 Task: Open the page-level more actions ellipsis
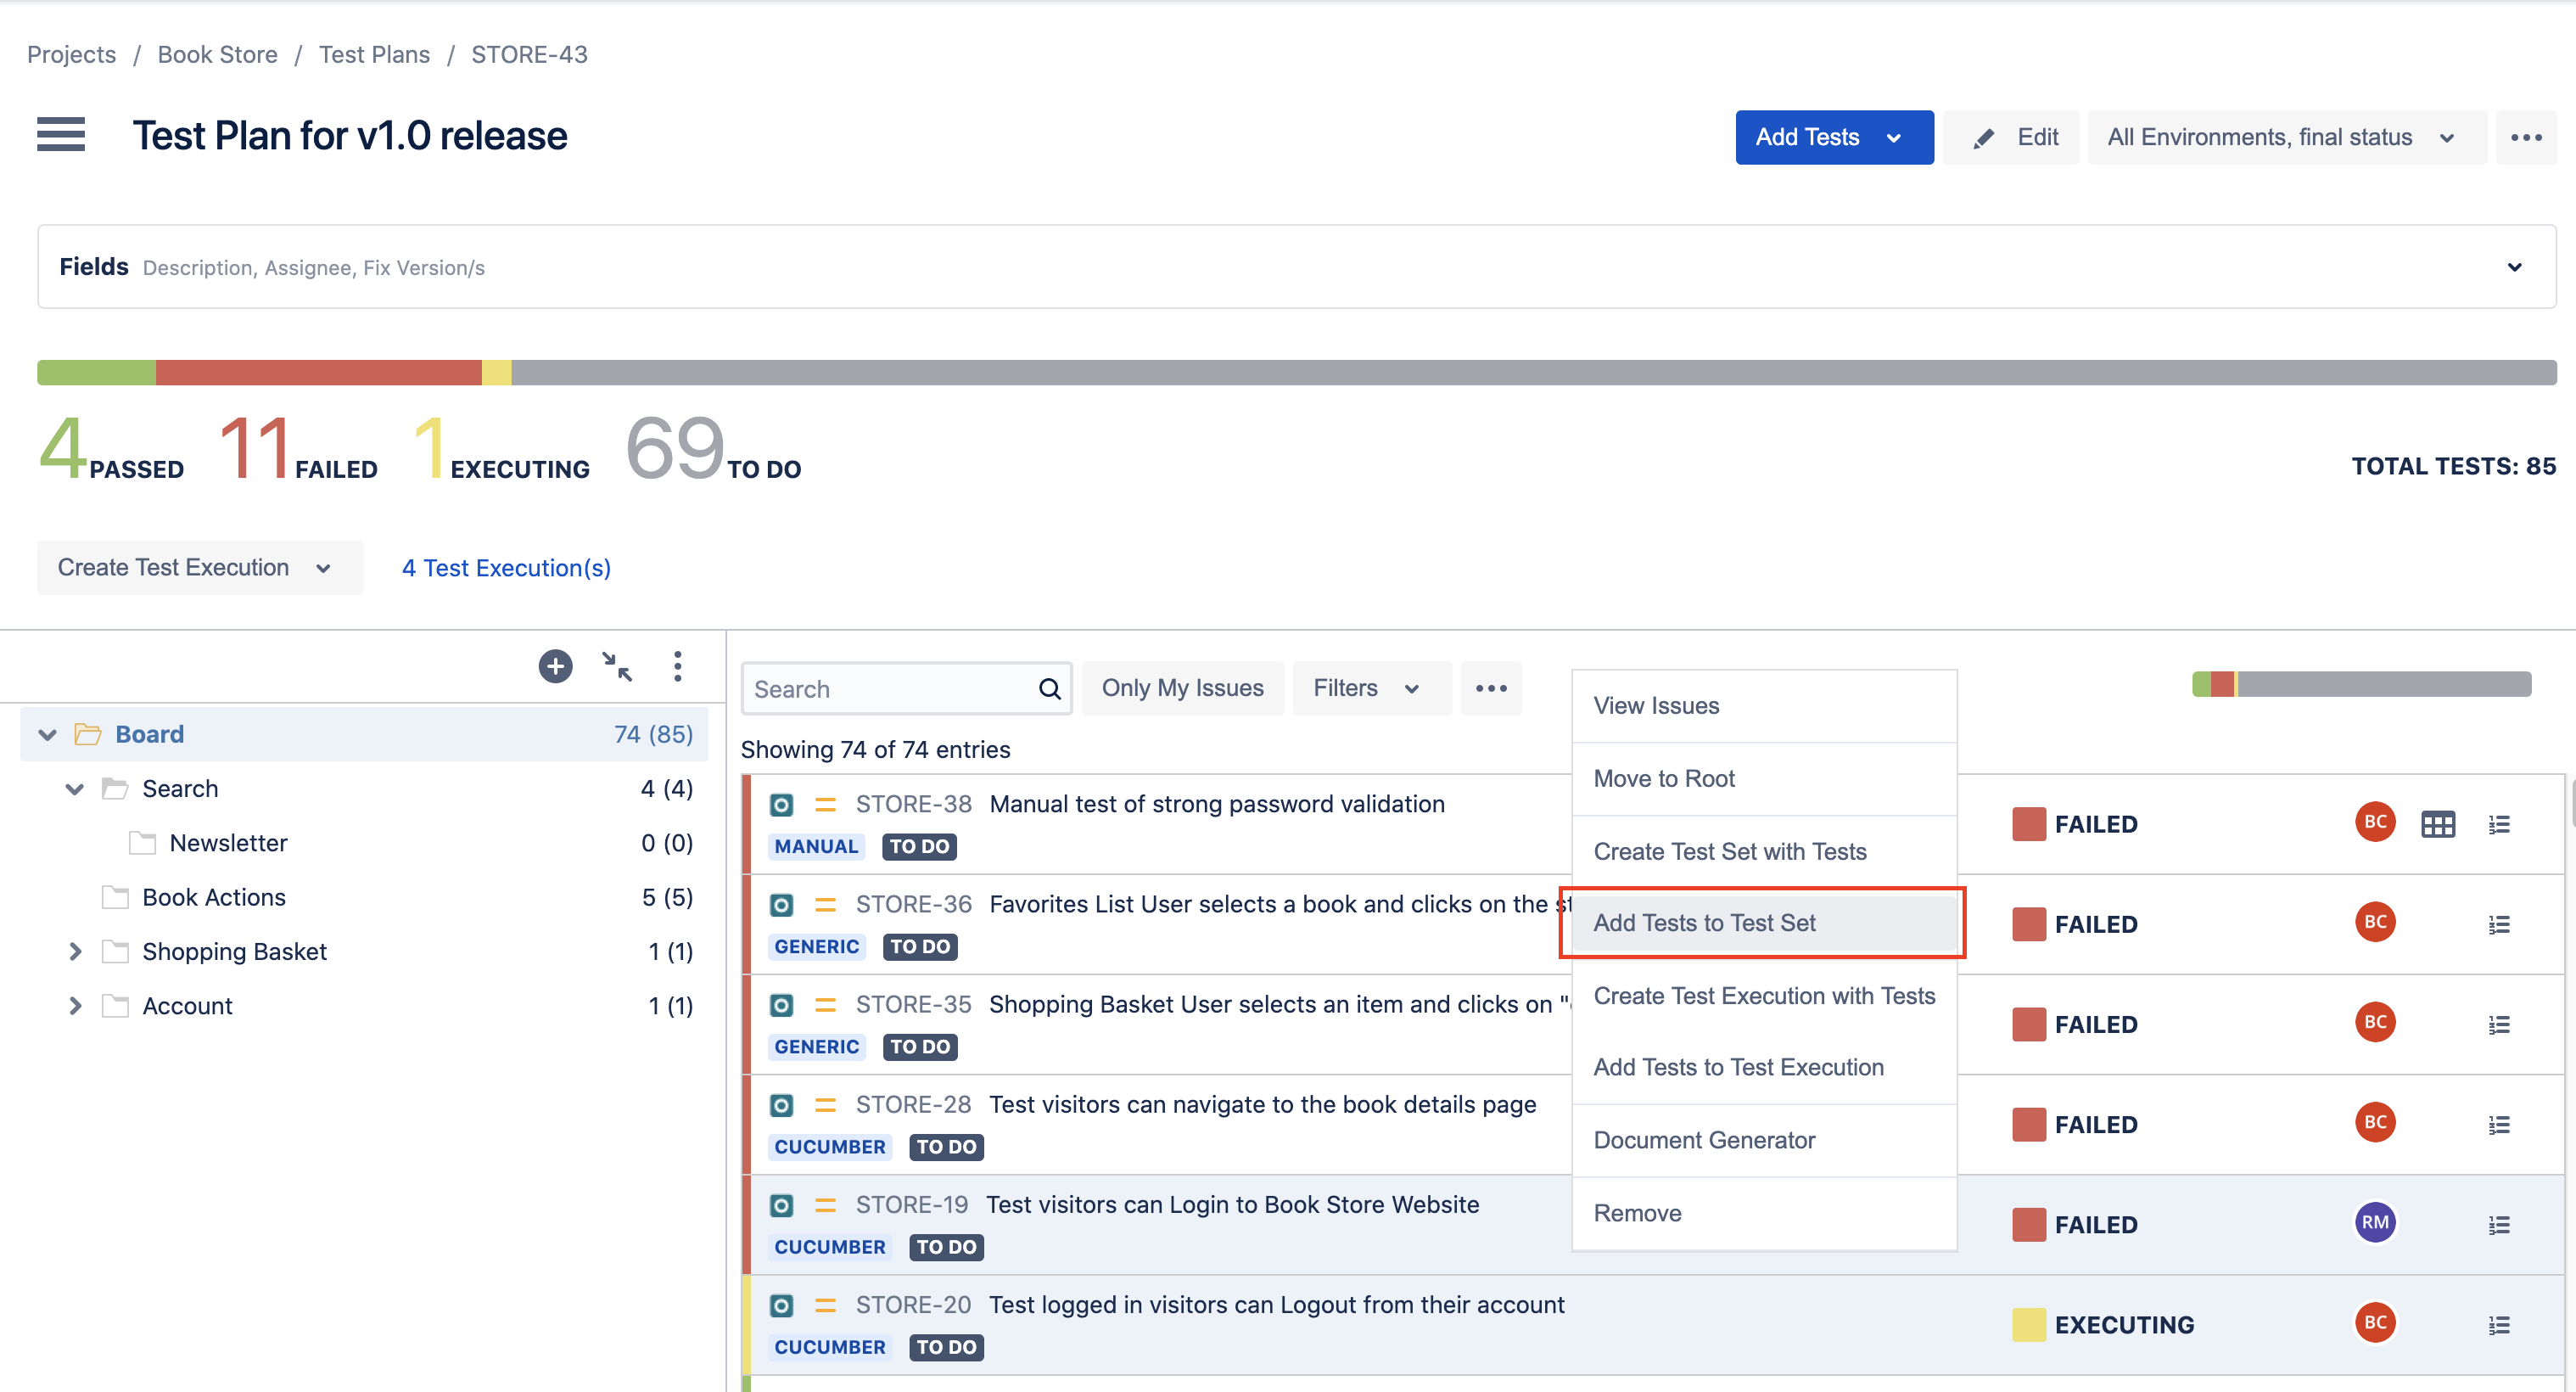pyautogui.click(x=2526, y=137)
